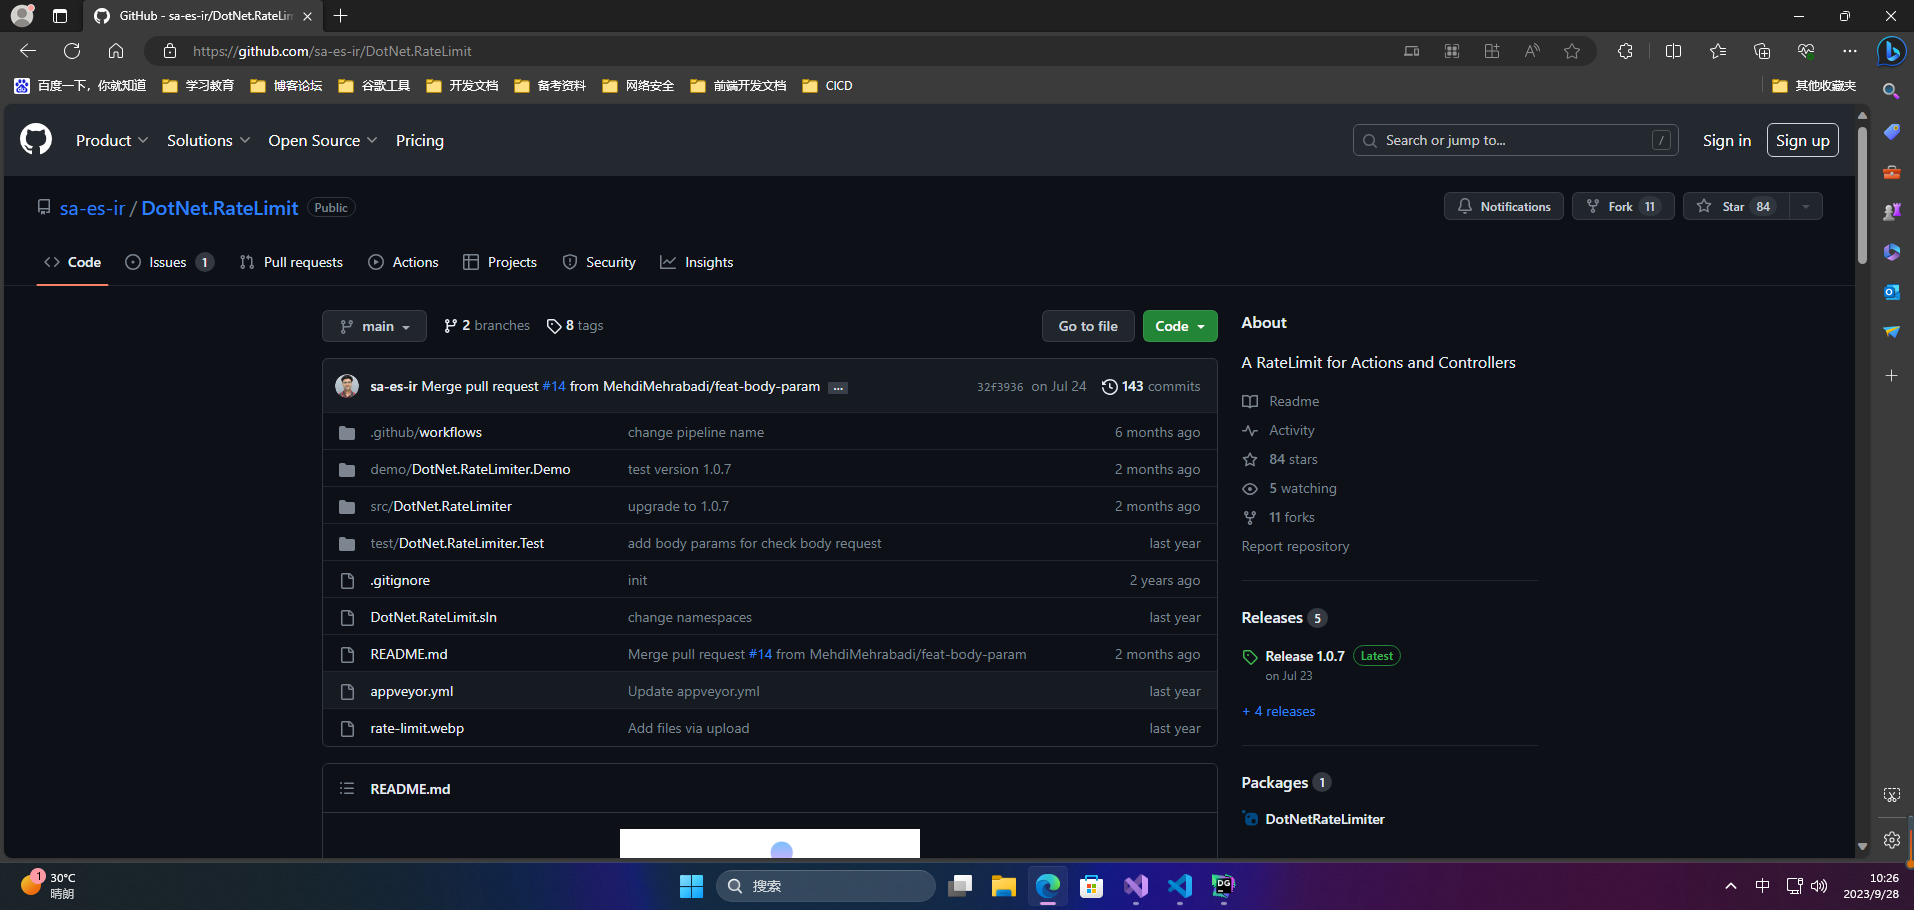Select the Code tab

72,262
